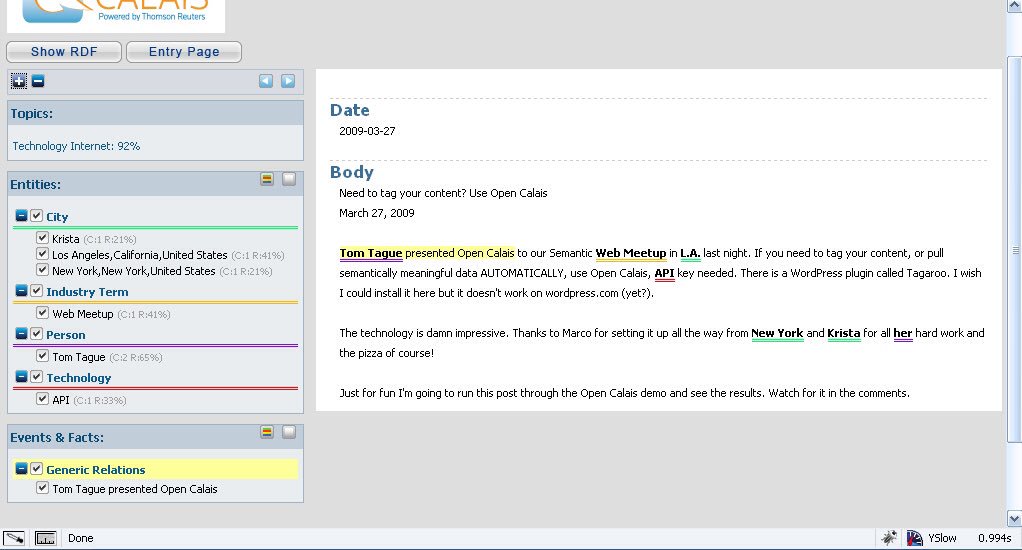Image resolution: width=1022 pixels, height=550 pixels.
Task: Click the YSlow label in status bar
Action: click(x=942, y=538)
